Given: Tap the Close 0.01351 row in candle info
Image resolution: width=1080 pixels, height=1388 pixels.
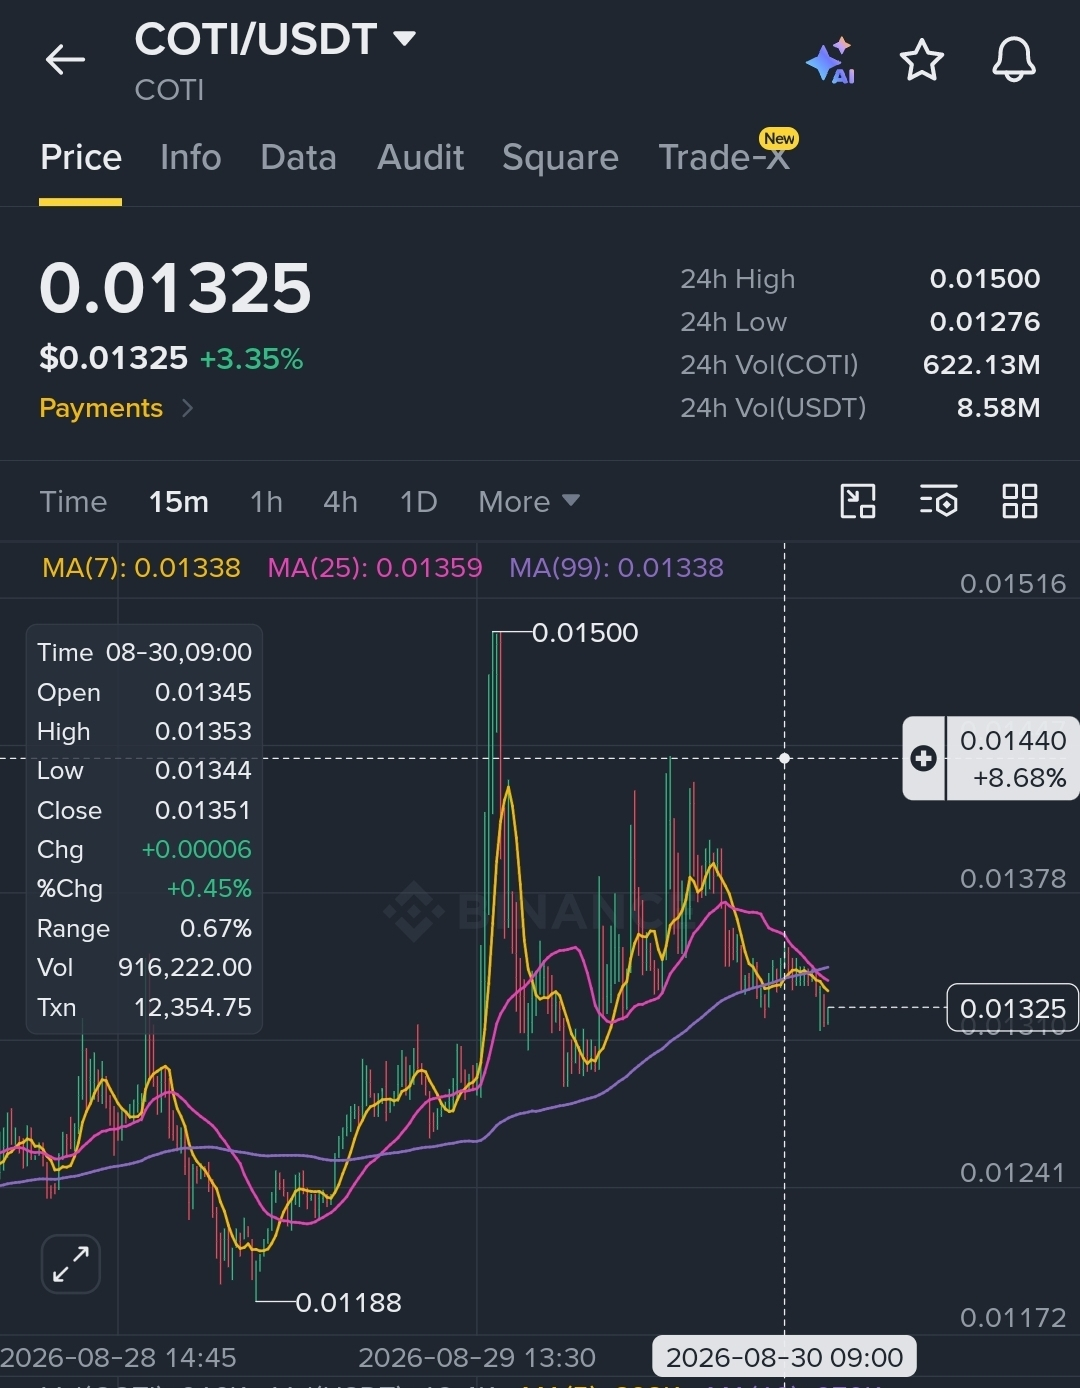Looking at the screenshot, I should (144, 811).
